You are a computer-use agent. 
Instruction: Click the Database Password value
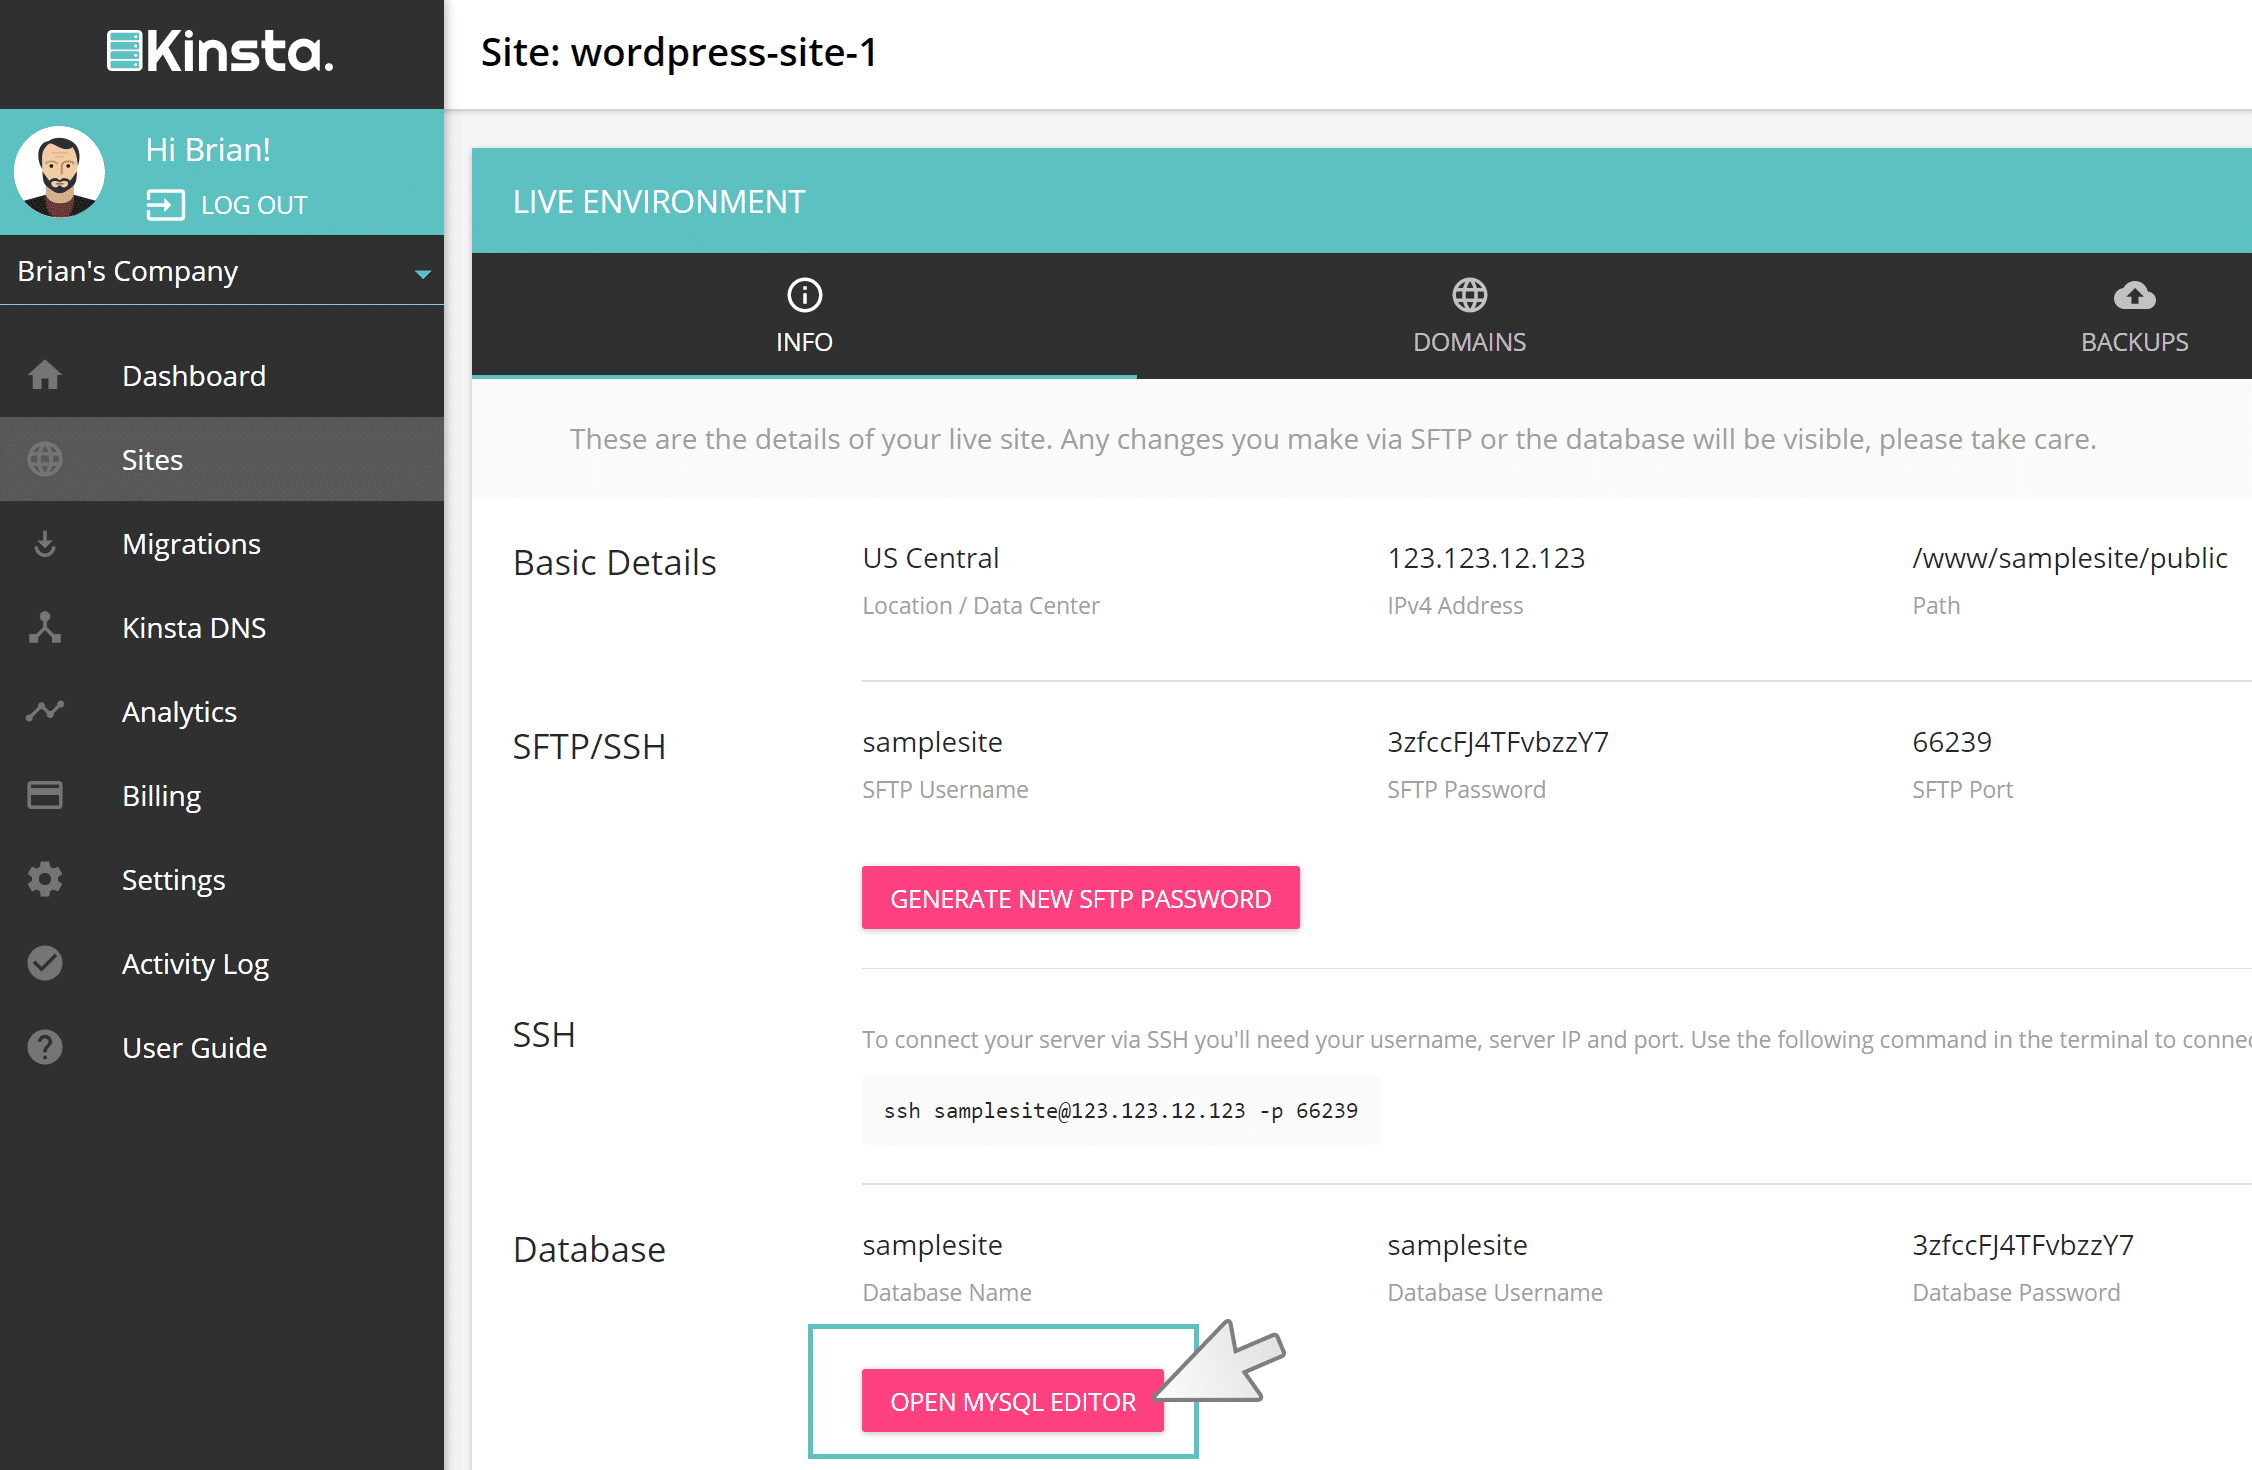[x=2023, y=1245]
